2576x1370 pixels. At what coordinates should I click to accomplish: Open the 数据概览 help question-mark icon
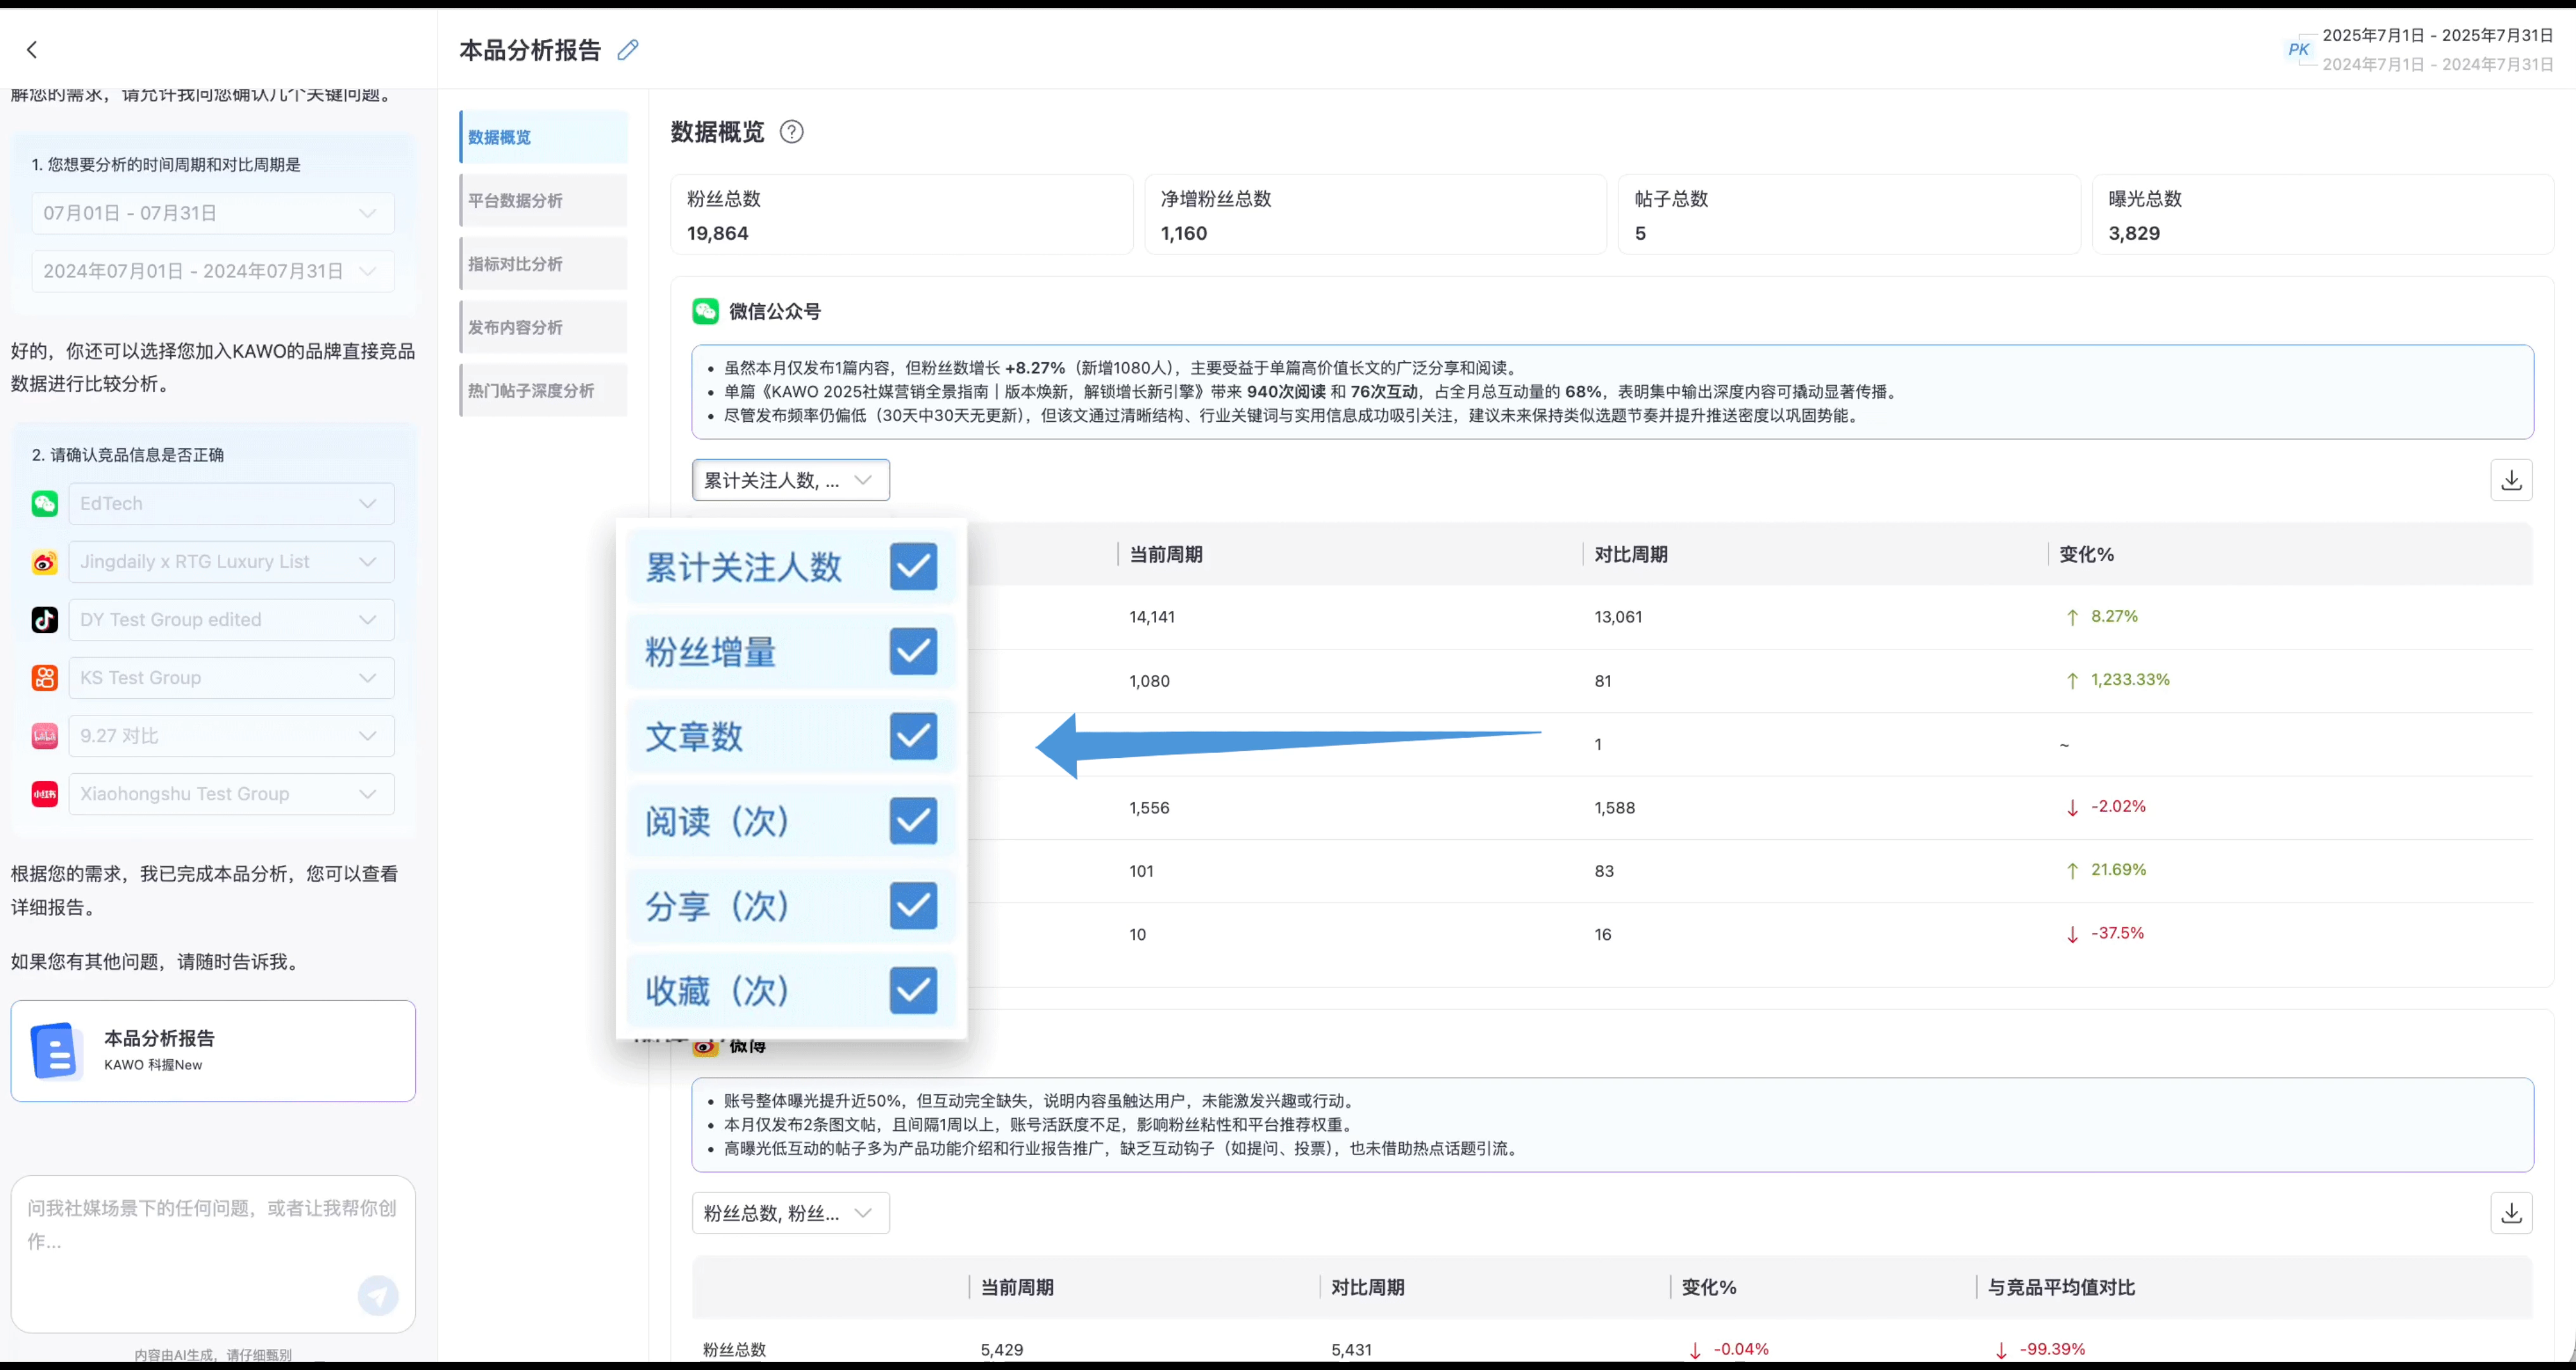click(791, 132)
